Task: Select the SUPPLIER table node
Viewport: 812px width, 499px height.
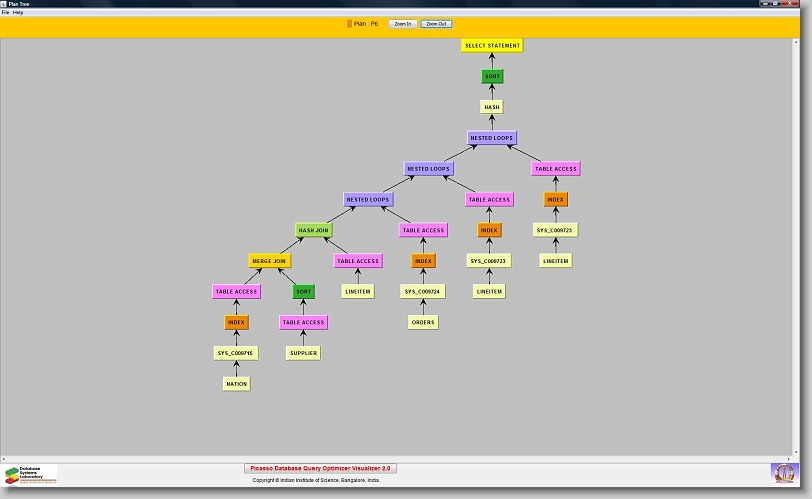Action: [303, 353]
